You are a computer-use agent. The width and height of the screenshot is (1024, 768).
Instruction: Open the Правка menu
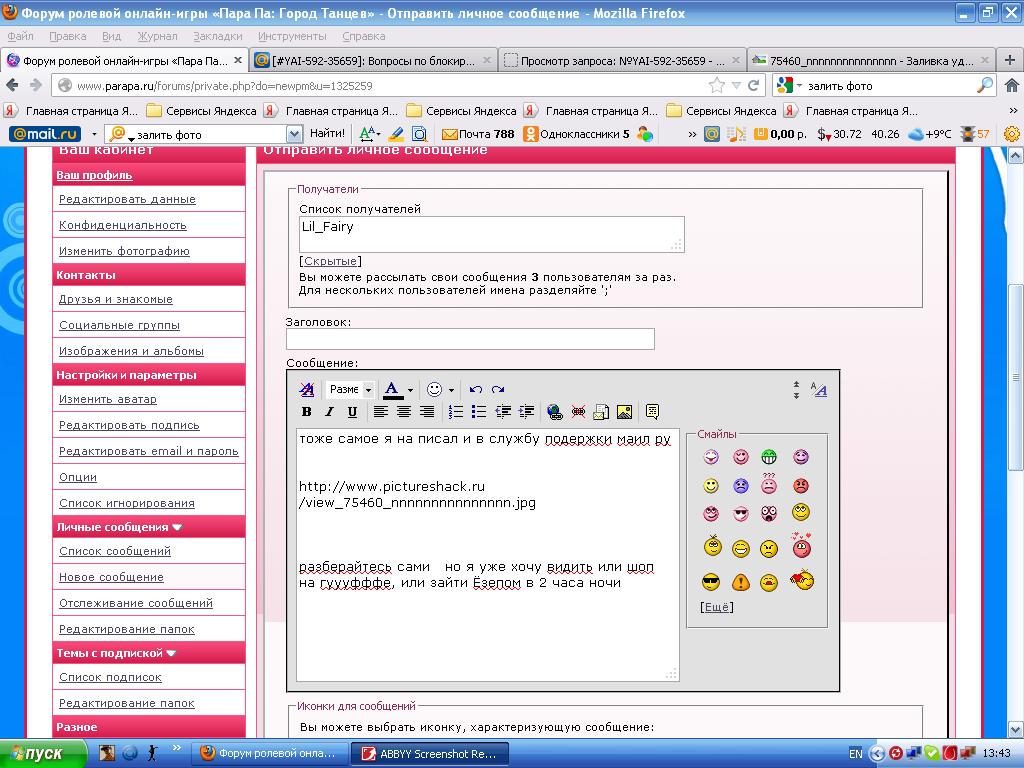tap(67, 37)
